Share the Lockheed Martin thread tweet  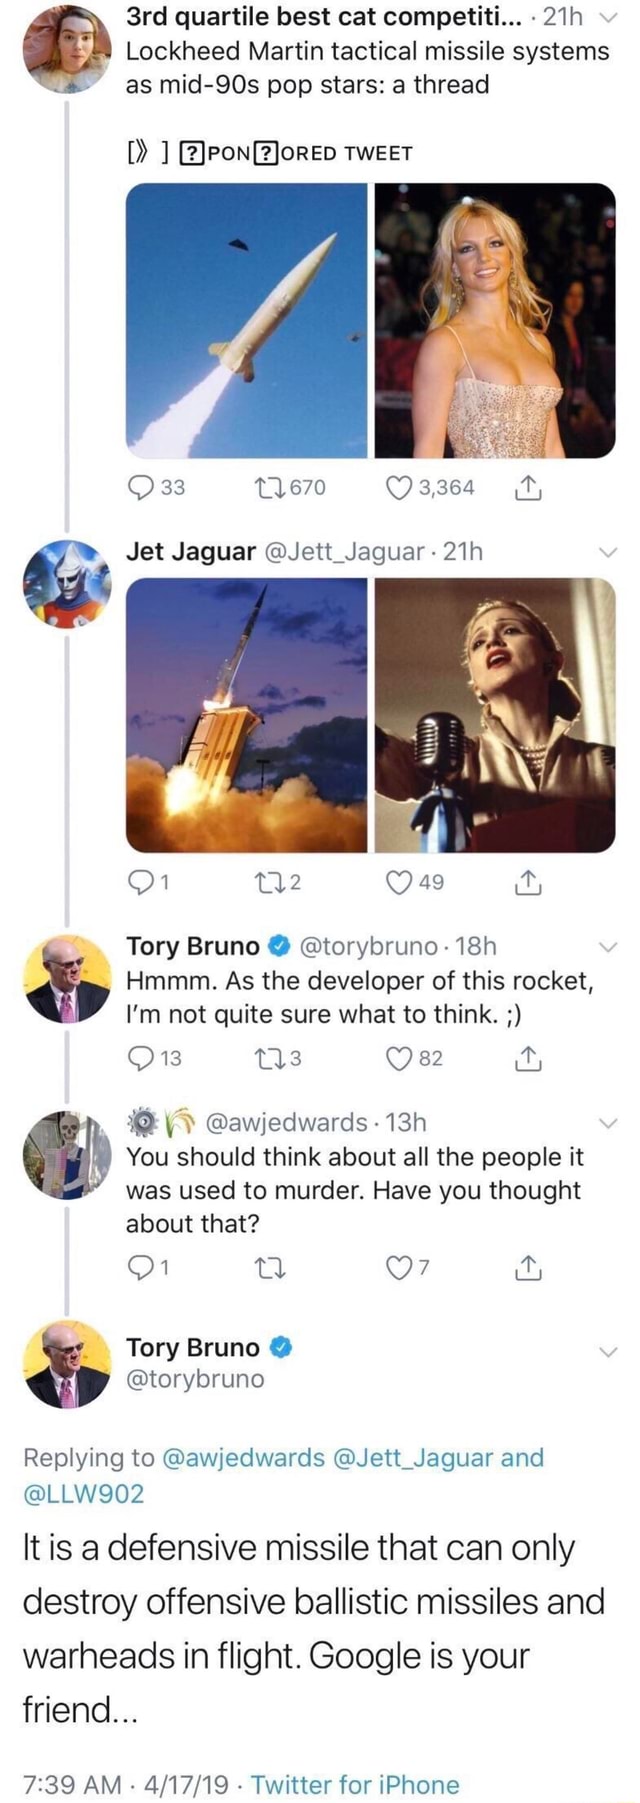click(x=529, y=488)
